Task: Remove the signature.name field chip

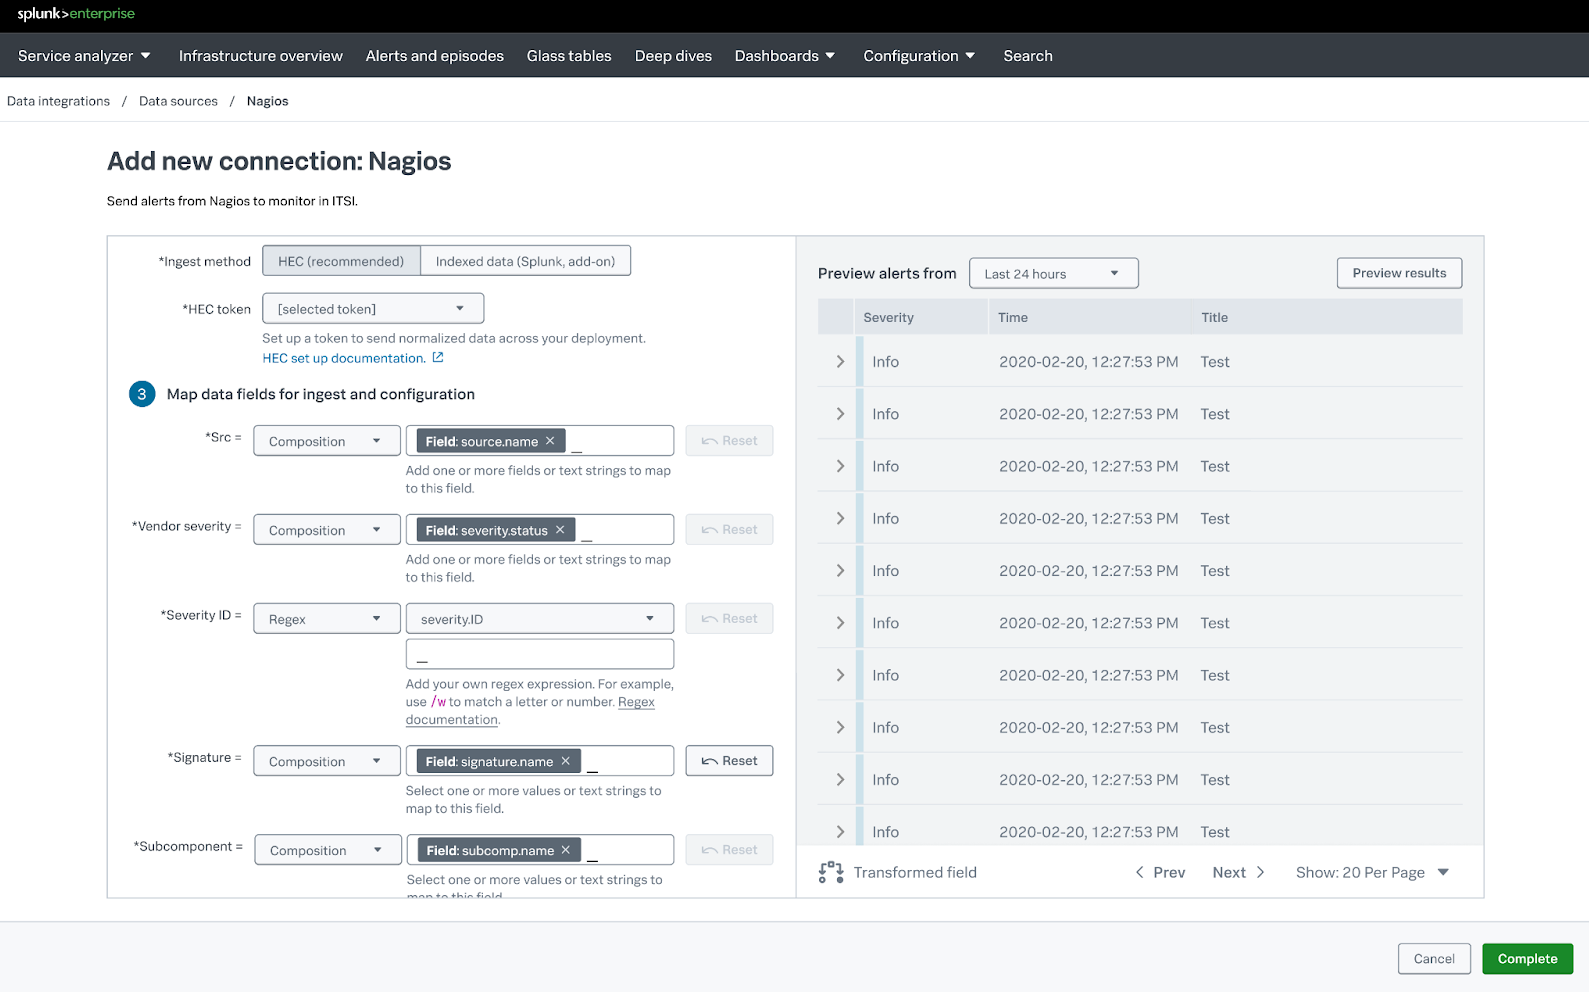Action: (565, 761)
